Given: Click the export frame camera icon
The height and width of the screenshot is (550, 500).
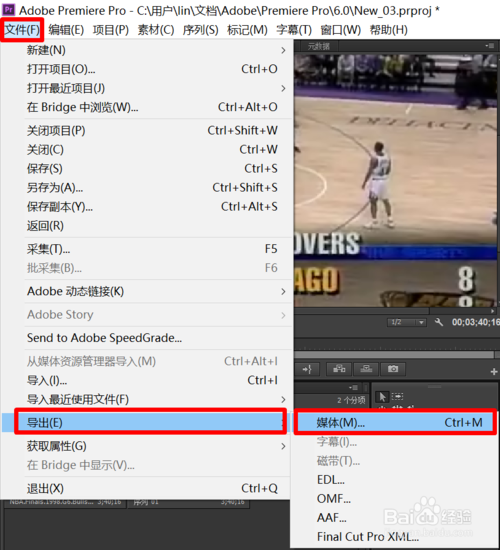Looking at the screenshot, I should coord(393,369).
